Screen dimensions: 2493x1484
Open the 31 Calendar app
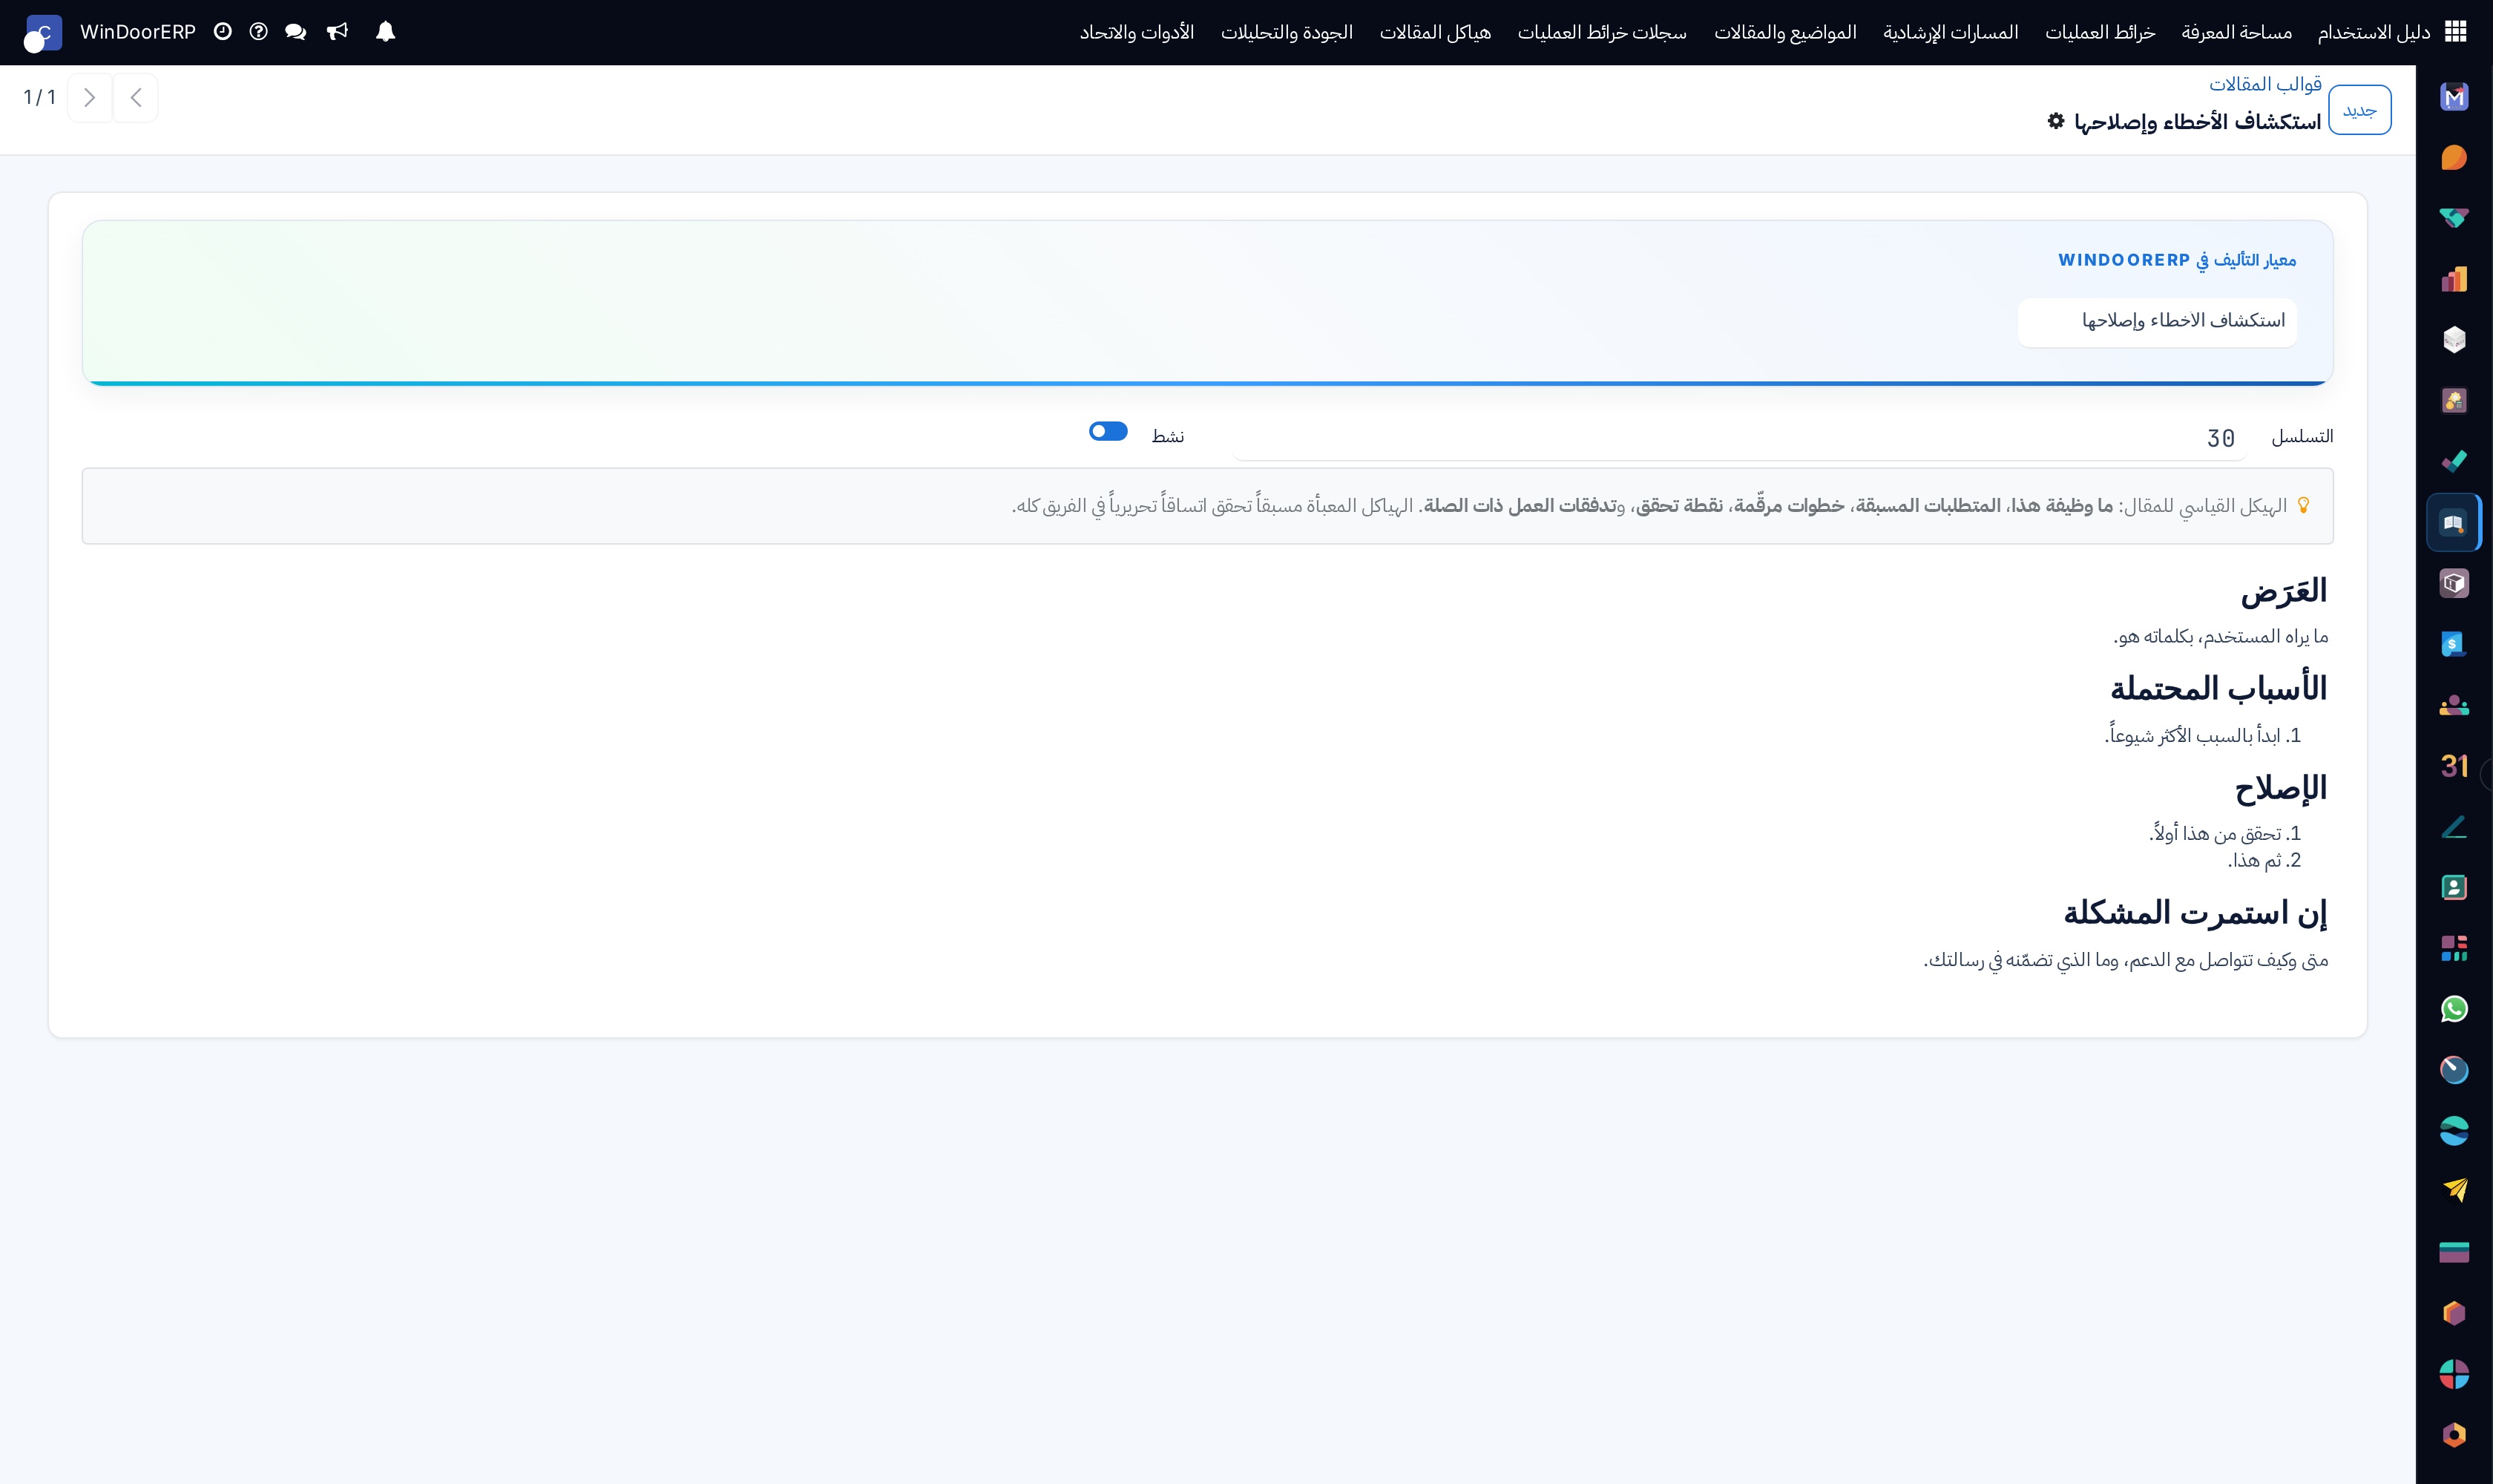click(2454, 767)
